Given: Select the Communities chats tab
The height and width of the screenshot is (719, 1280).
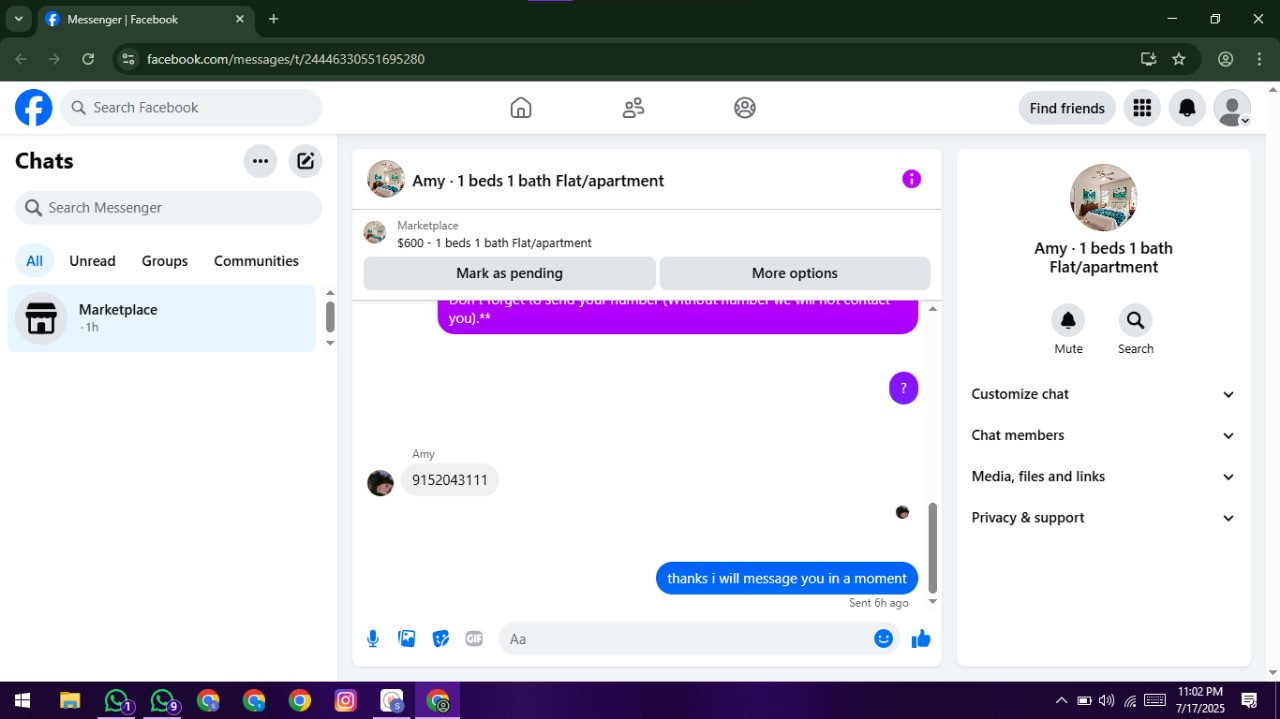Looking at the screenshot, I should [256, 261].
